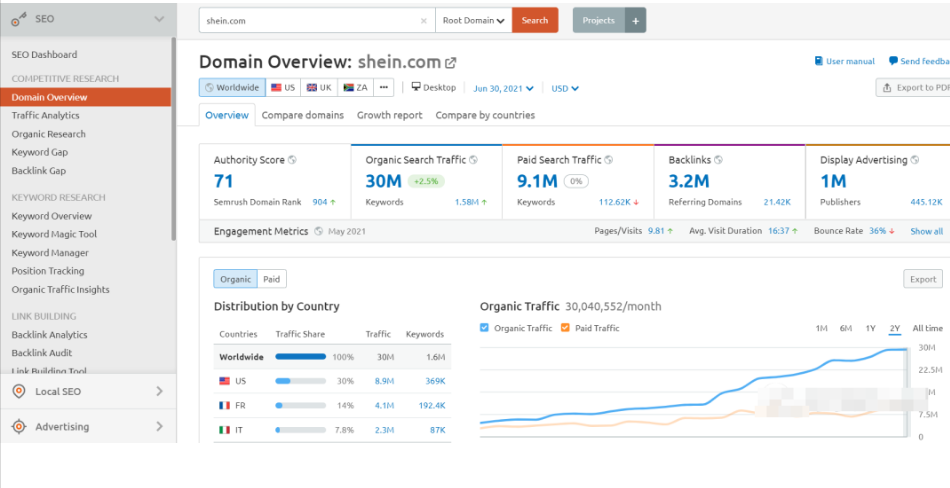Expand Local SEO section arrow
The width and height of the screenshot is (950, 488).
tap(159, 391)
